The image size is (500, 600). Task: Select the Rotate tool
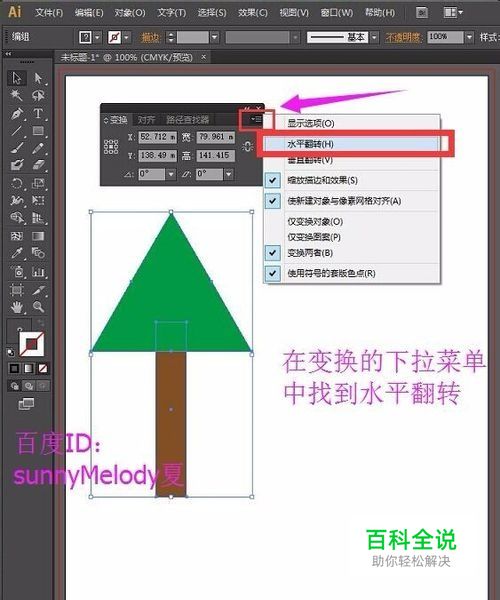point(17,183)
